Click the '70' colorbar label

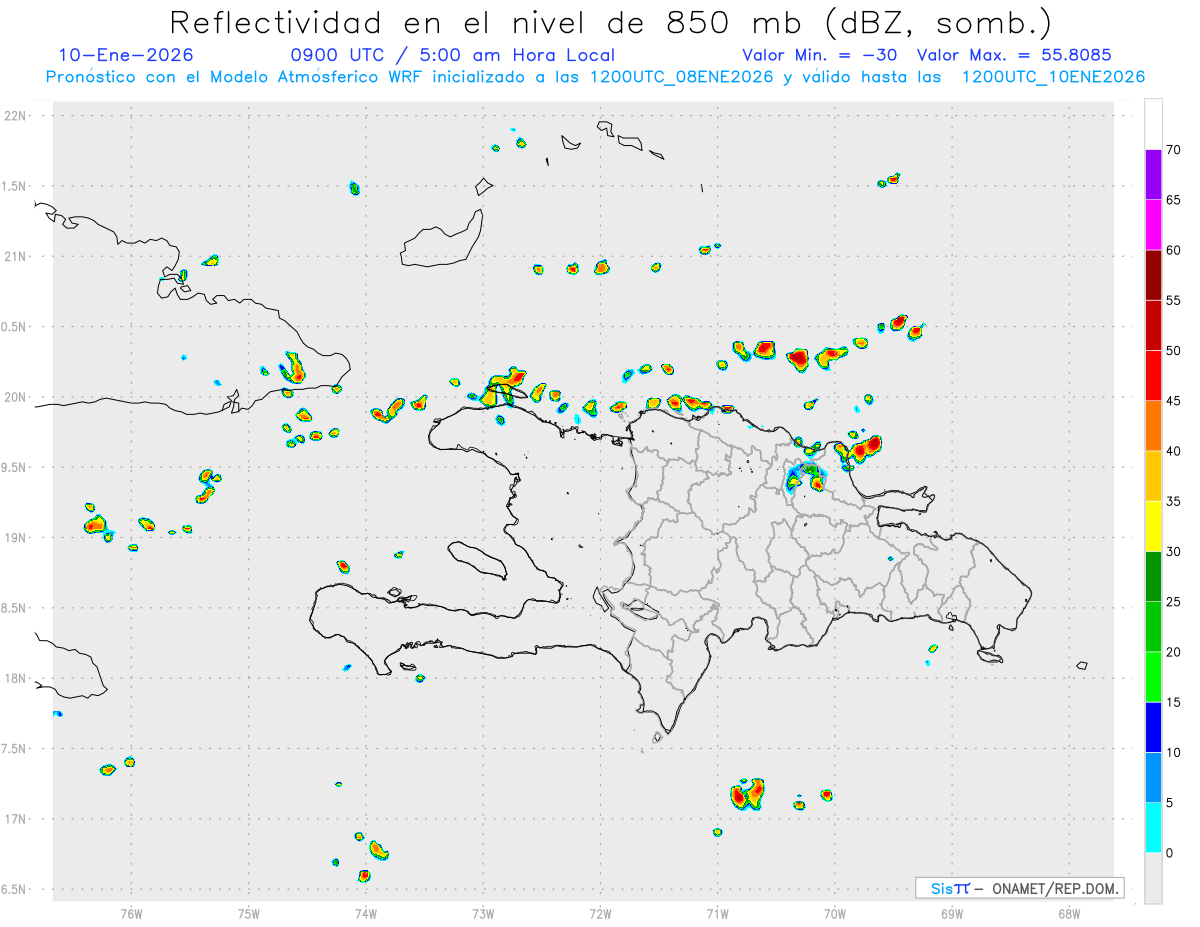(x=1174, y=150)
